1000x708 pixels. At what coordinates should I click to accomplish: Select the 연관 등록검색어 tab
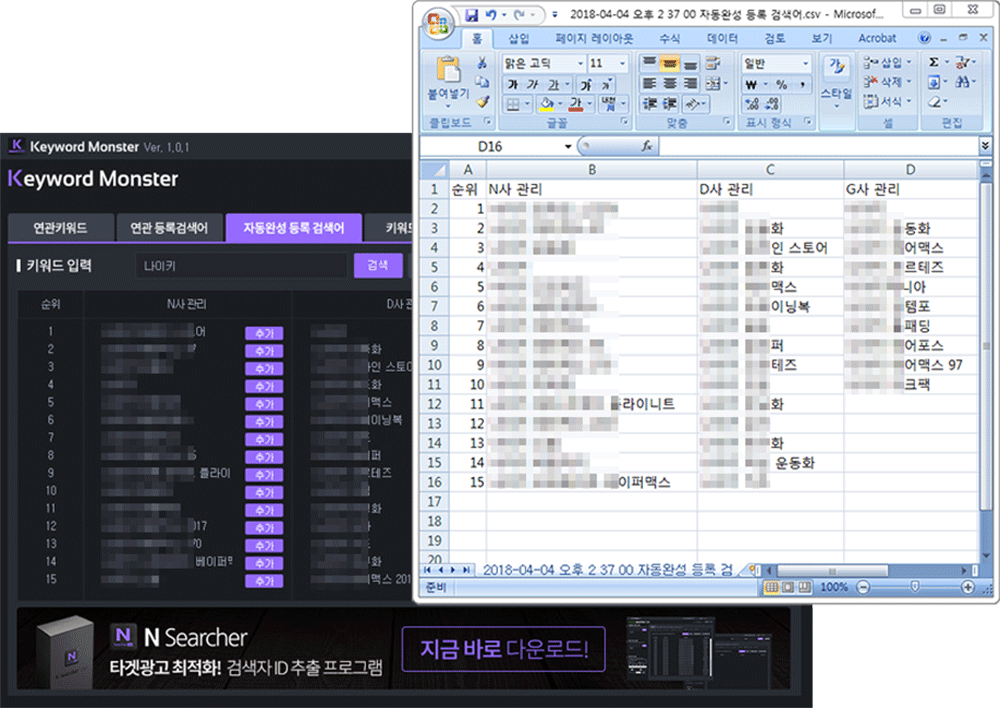169,228
